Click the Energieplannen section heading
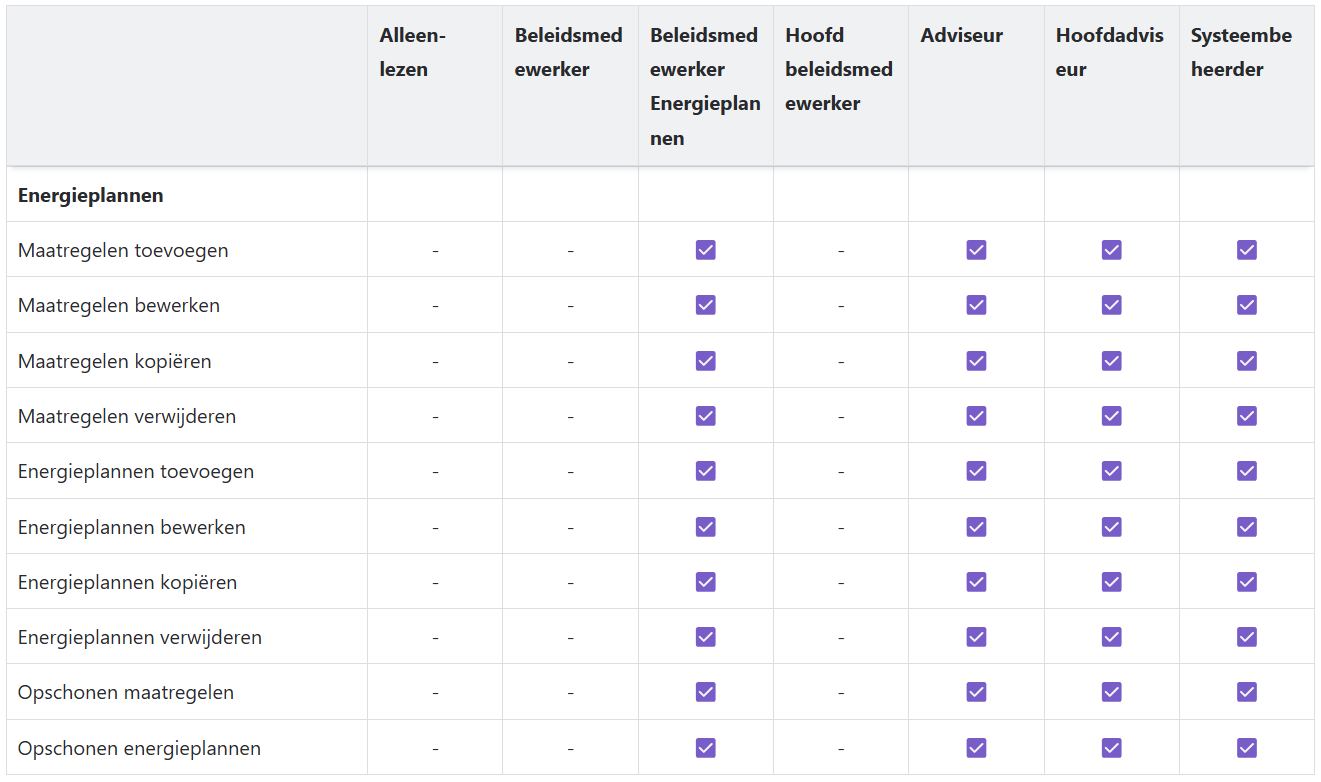The width and height of the screenshot is (1321, 782). coord(91,196)
